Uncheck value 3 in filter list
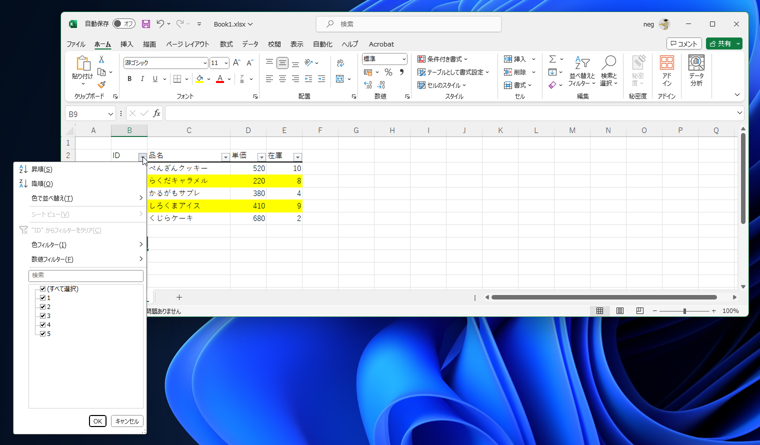The height and width of the screenshot is (445, 760). pyautogui.click(x=43, y=316)
